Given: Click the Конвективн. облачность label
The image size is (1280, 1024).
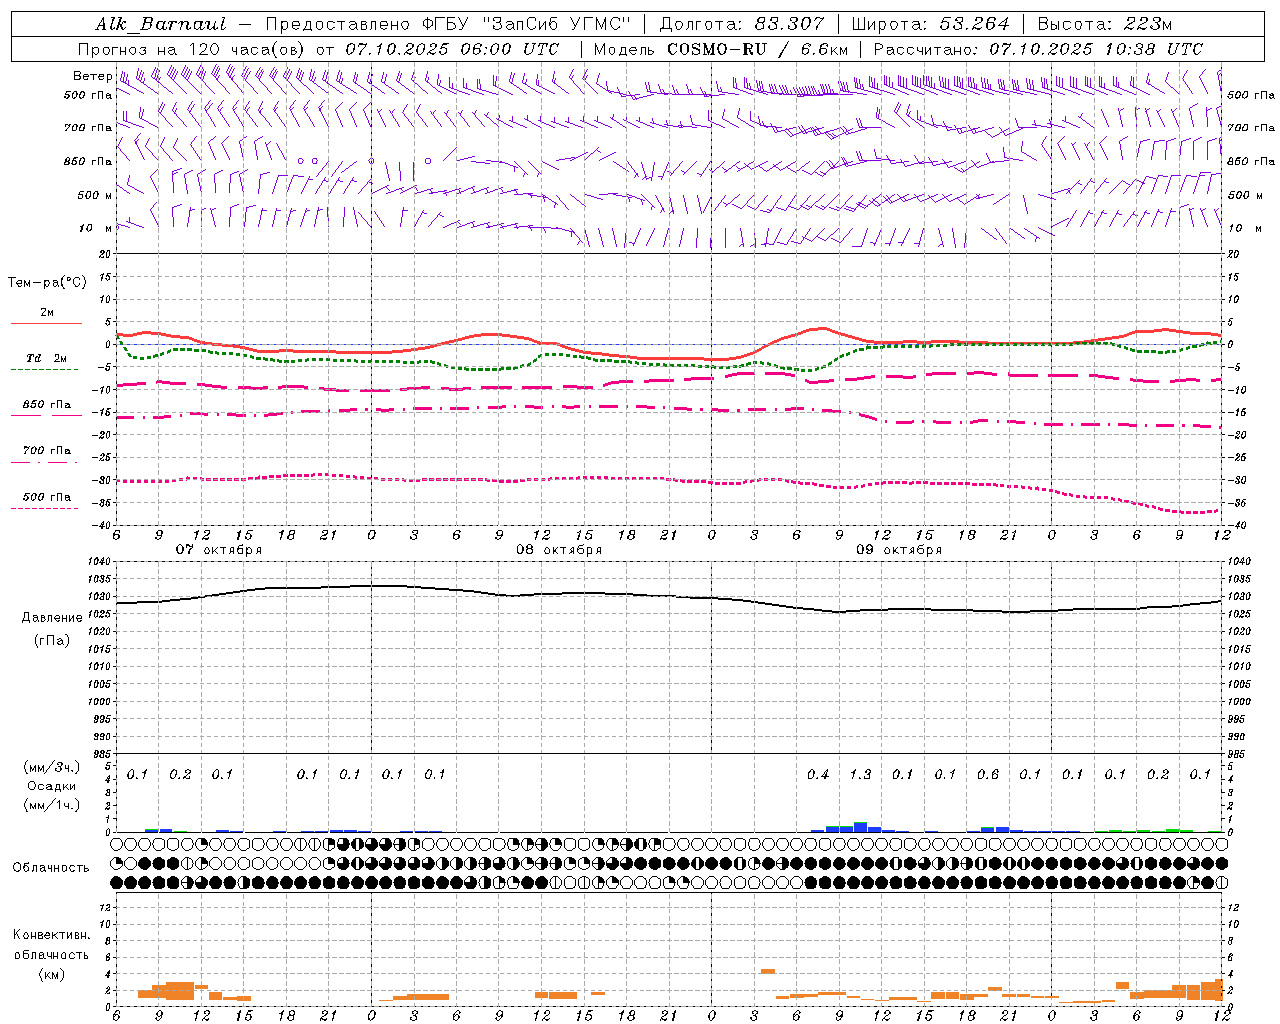Looking at the screenshot, I should tap(51, 945).
